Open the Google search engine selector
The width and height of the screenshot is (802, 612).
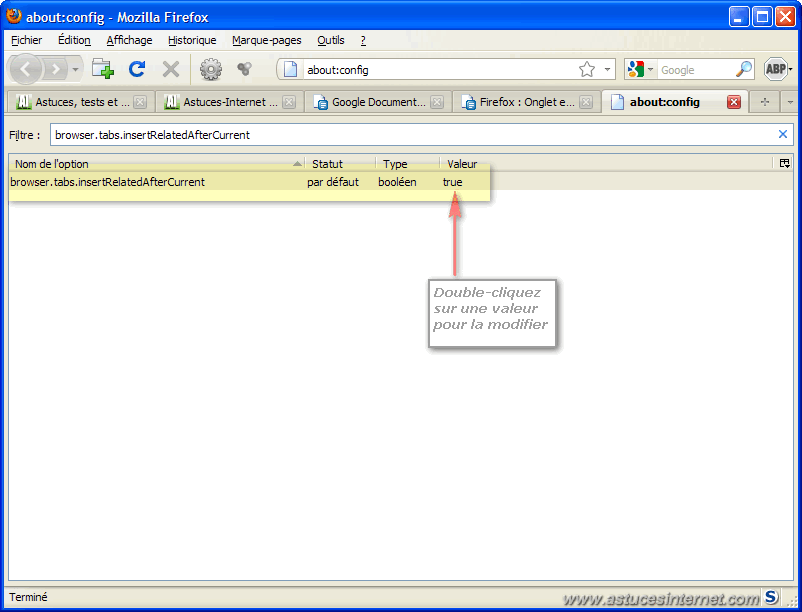[x=640, y=69]
